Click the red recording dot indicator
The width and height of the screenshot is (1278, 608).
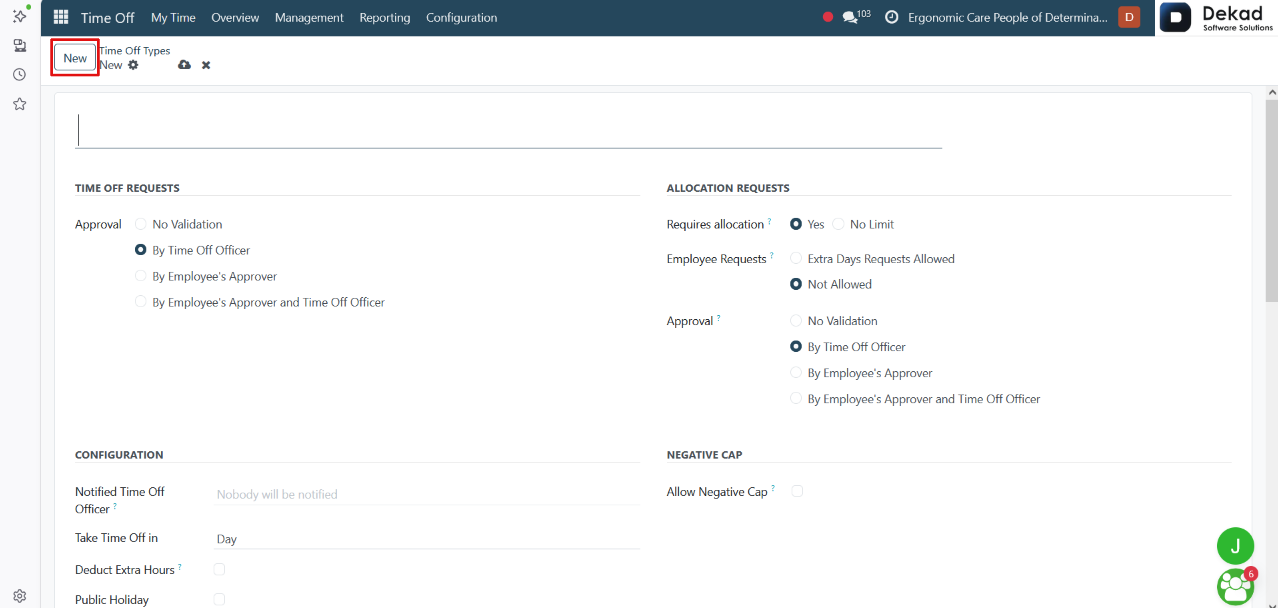click(x=827, y=17)
